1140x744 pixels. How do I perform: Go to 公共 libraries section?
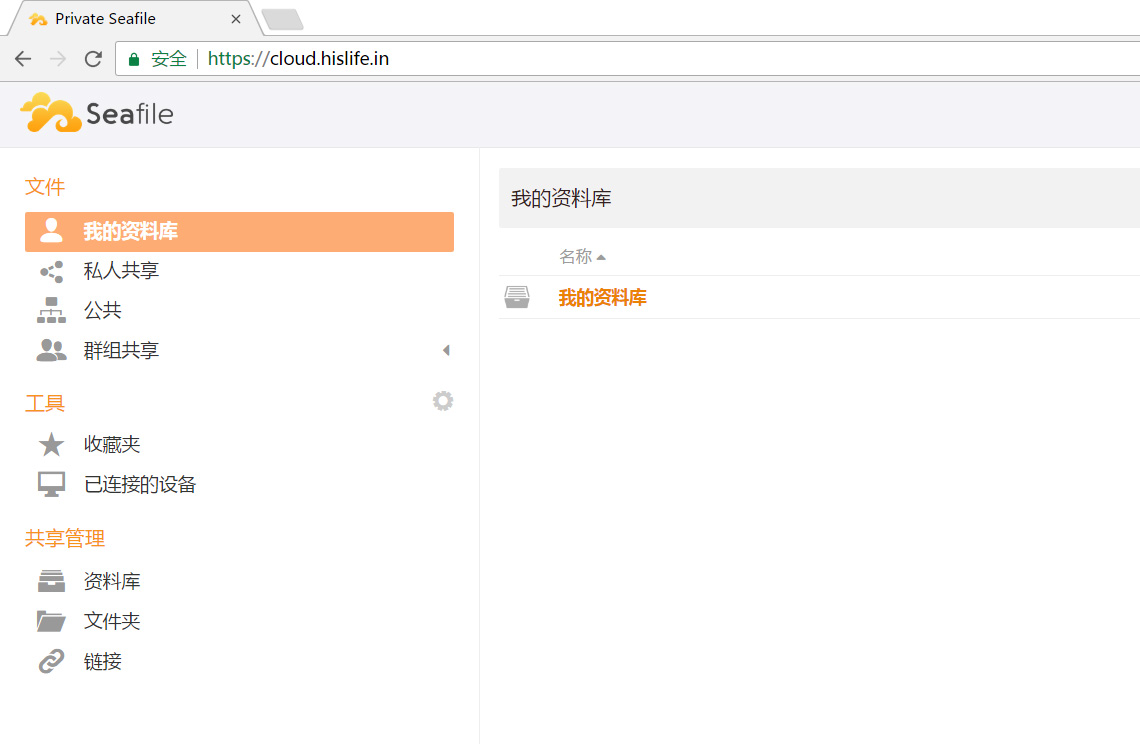pos(103,311)
